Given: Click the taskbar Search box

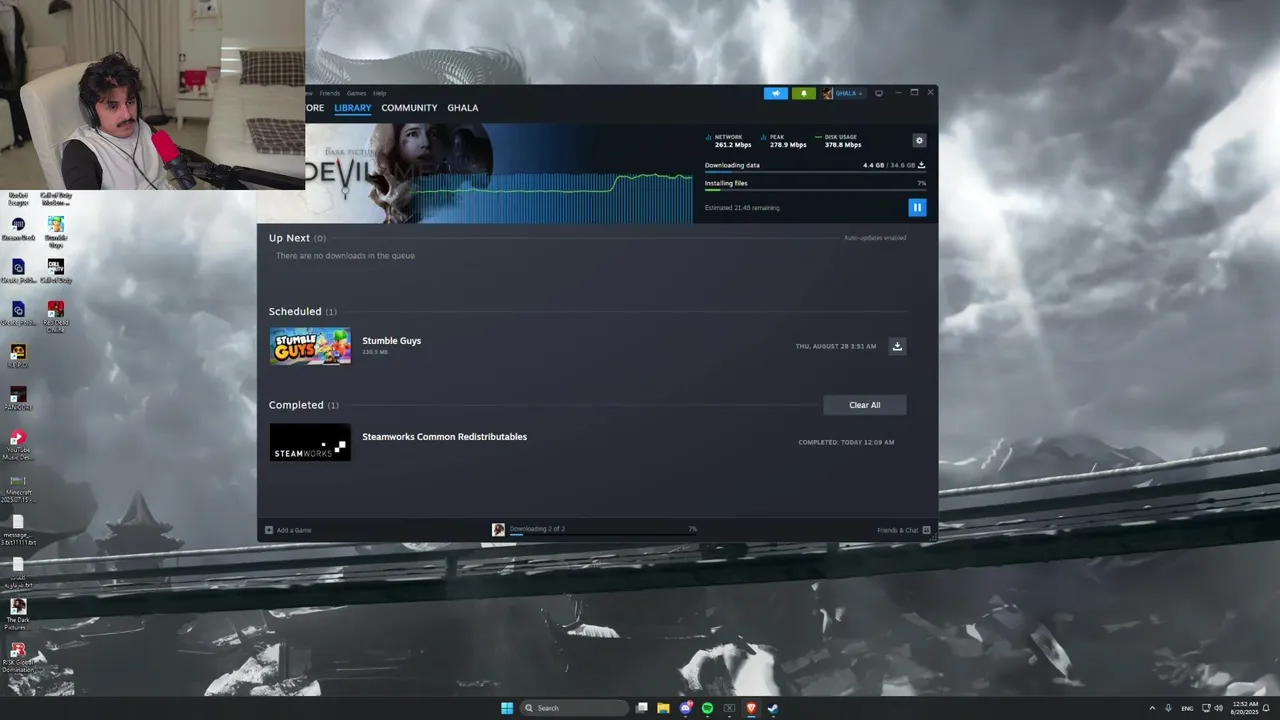Looking at the screenshot, I should click(x=575, y=708).
